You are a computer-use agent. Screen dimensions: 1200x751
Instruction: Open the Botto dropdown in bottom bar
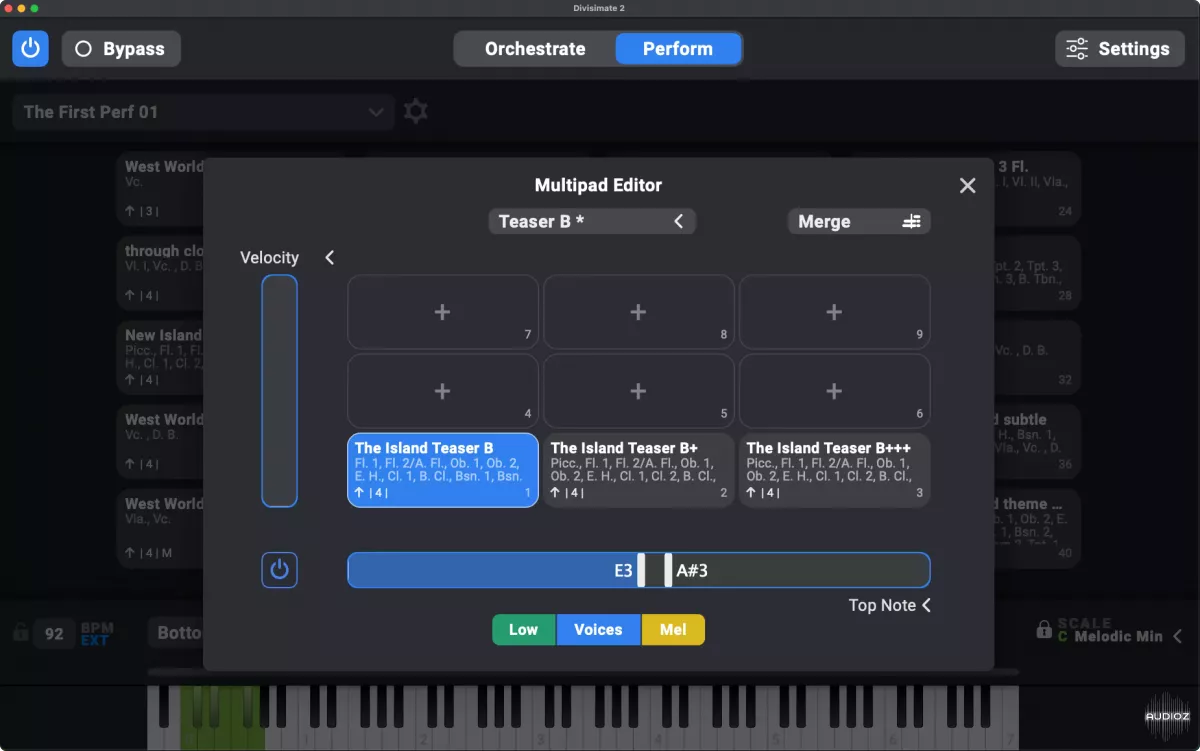(x=176, y=633)
